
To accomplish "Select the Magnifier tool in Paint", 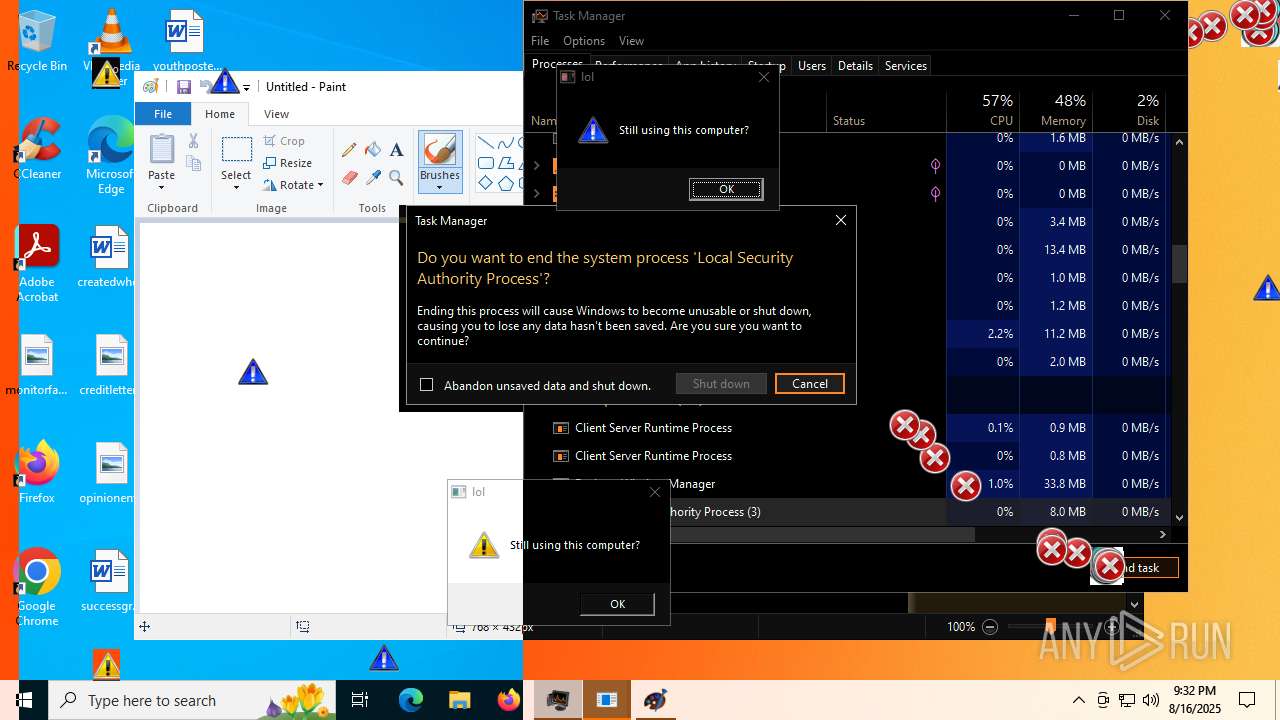I will click(x=396, y=178).
